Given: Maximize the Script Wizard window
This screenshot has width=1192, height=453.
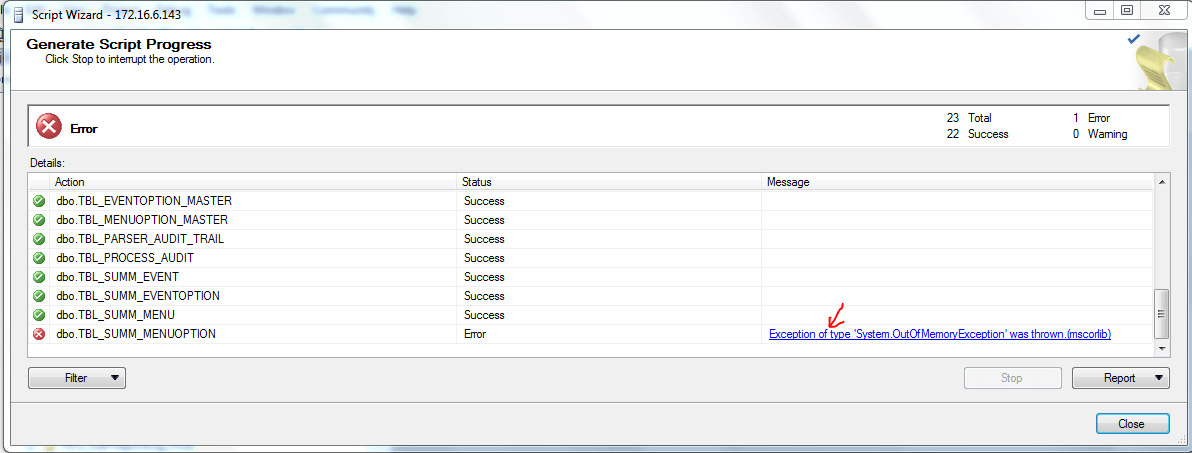Looking at the screenshot, I should click(x=1127, y=10).
